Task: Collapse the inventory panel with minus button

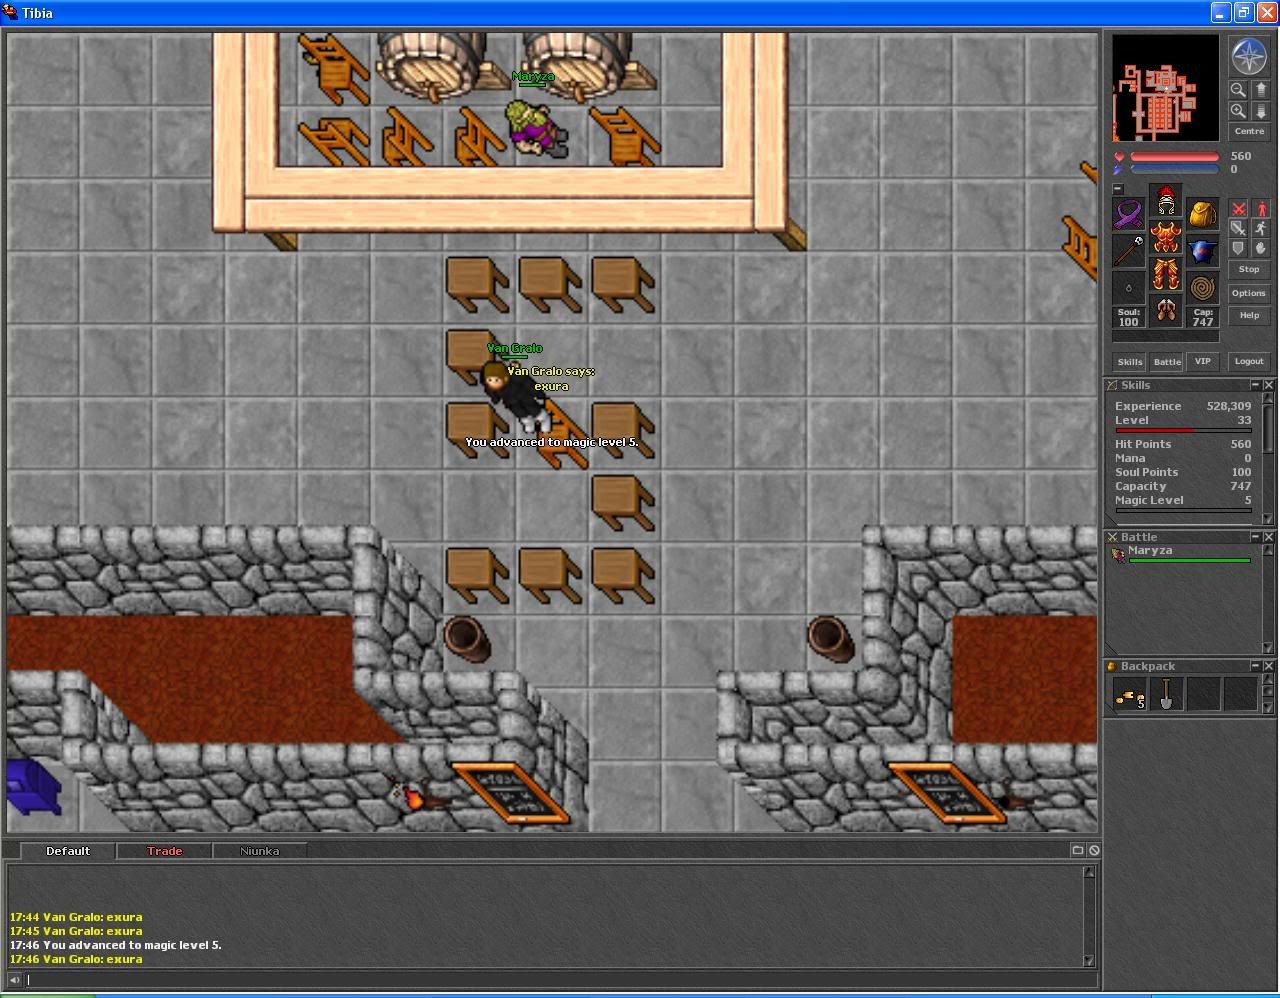Action: click(x=1118, y=189)
